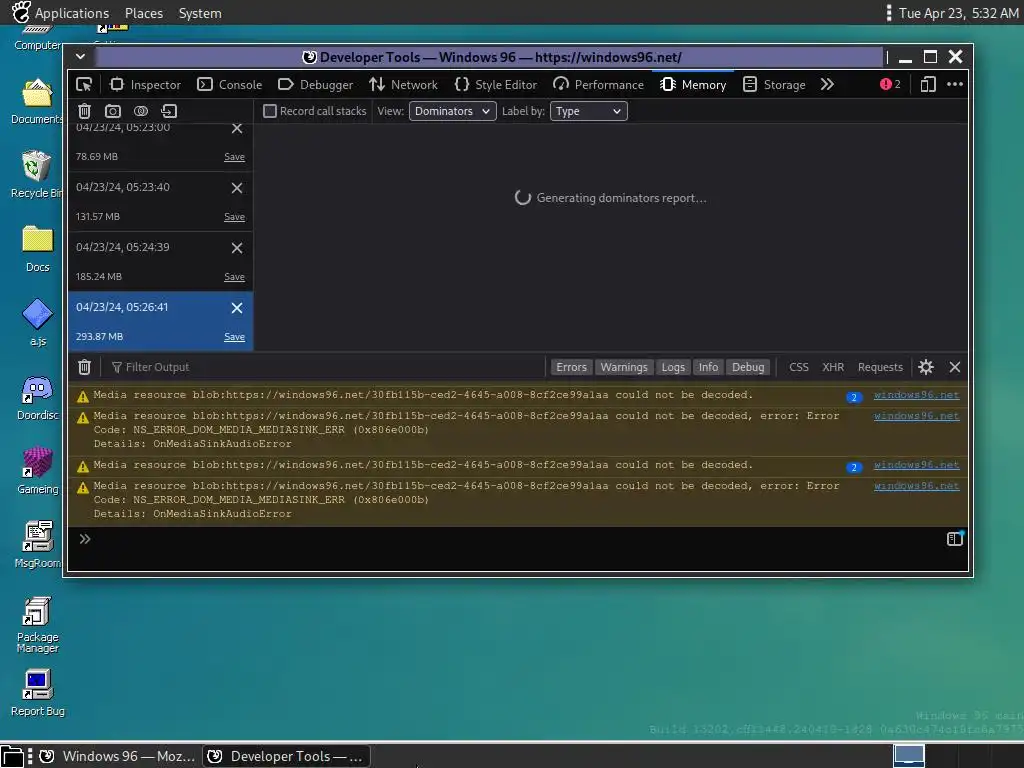1024x768 pixels.
Task: Clear console output with trash icon
Action: point(84,367)
